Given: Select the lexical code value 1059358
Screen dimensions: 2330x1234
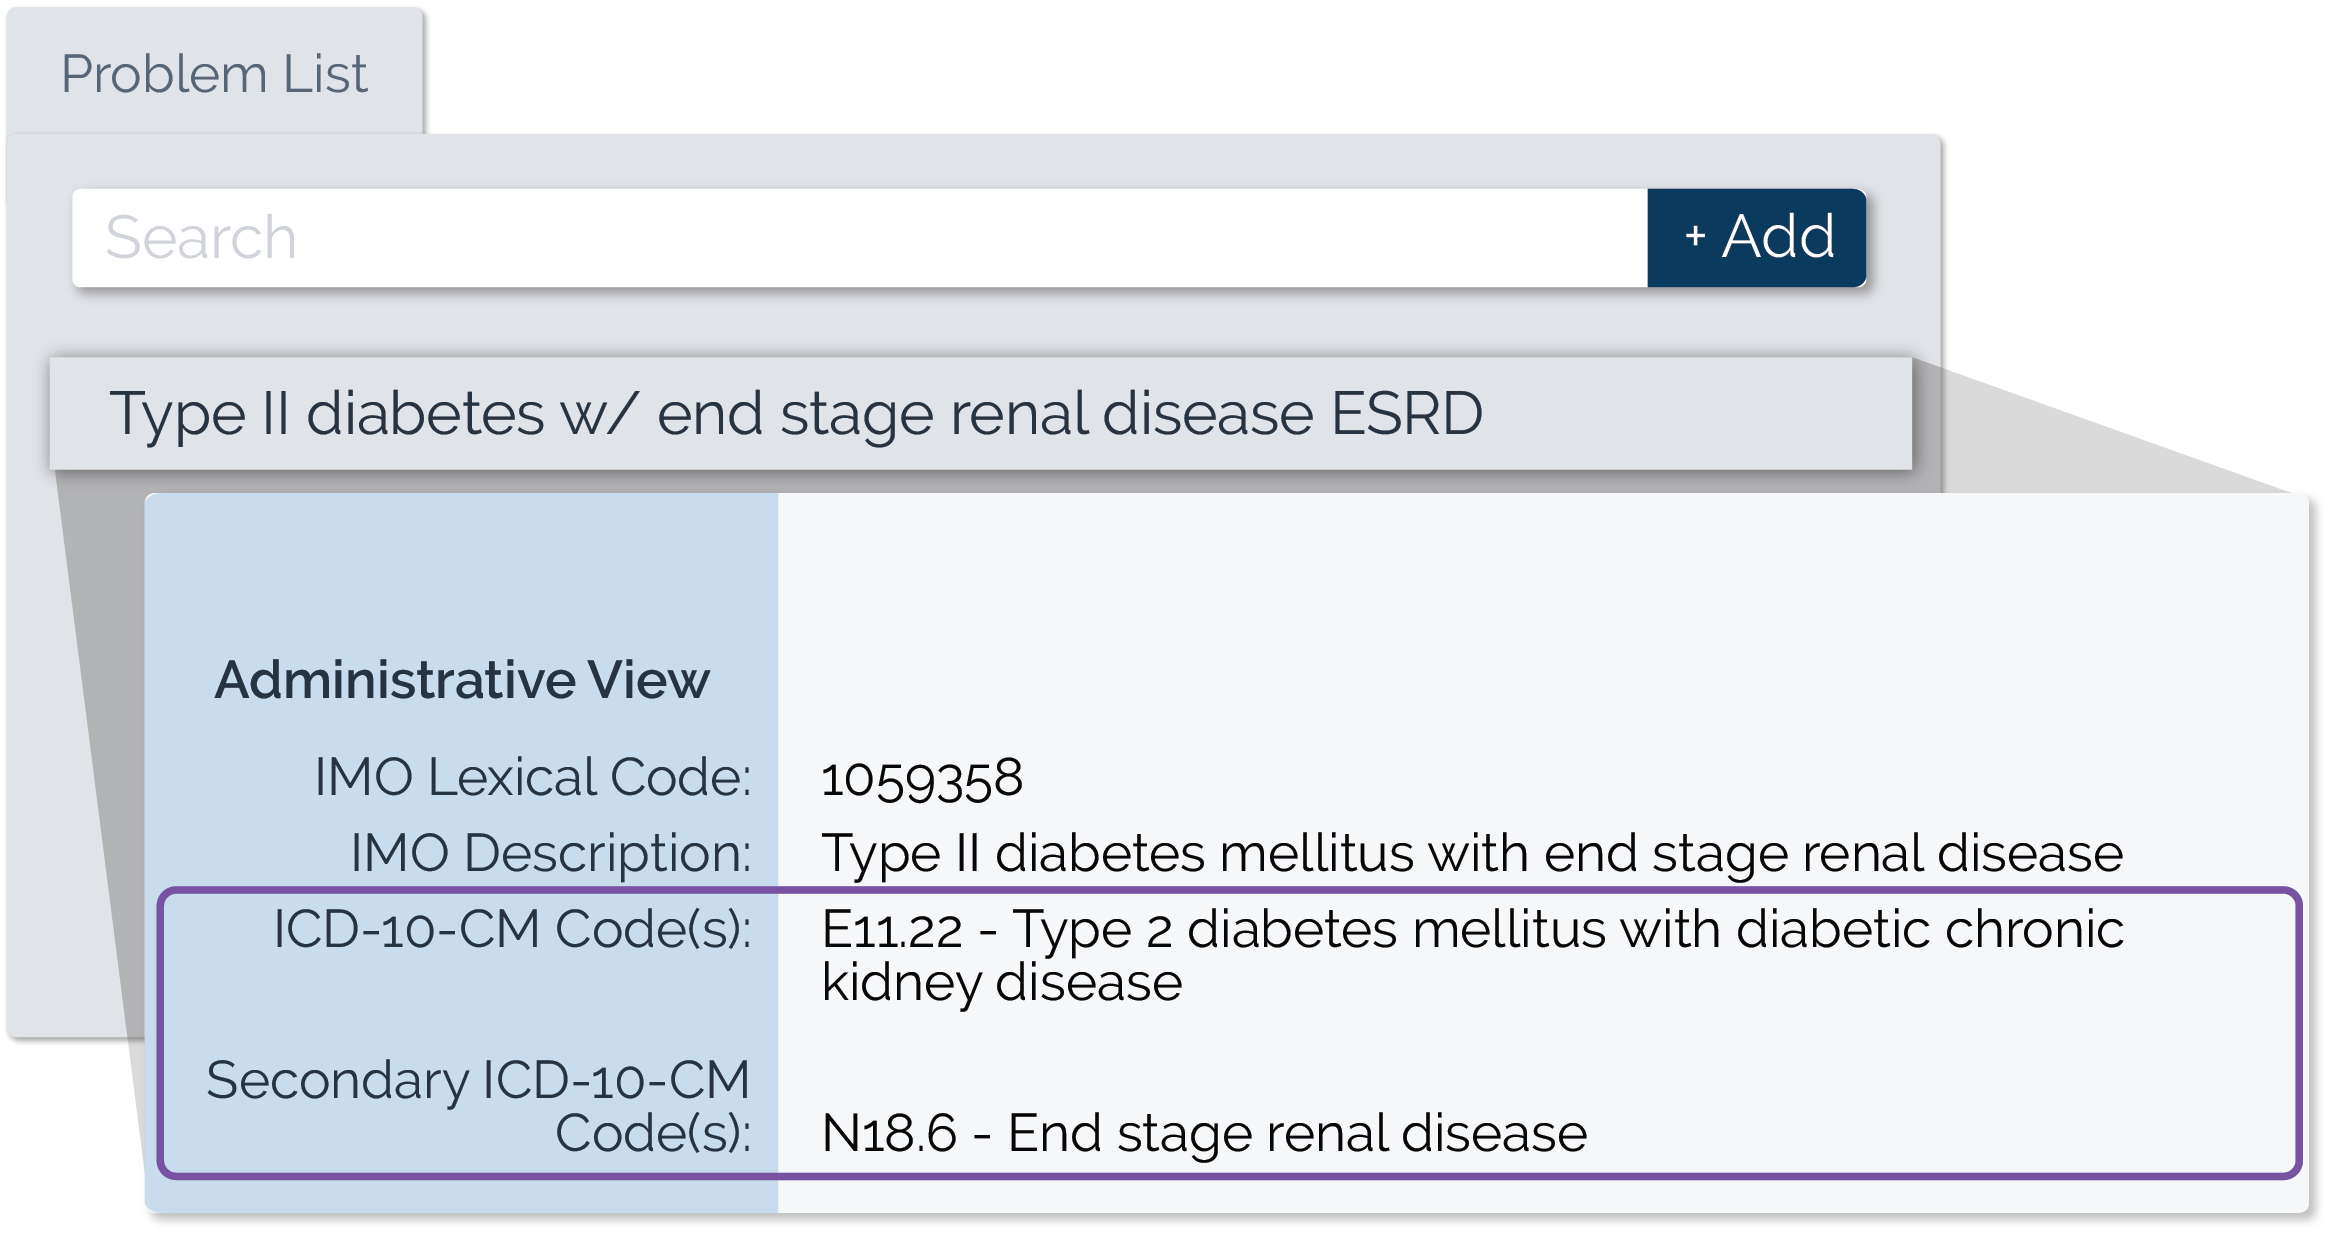Looking at the screenshot, I should point(921,779).
